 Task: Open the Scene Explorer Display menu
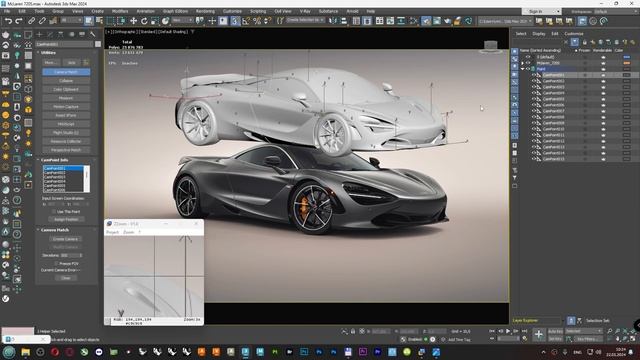[539, 34]
